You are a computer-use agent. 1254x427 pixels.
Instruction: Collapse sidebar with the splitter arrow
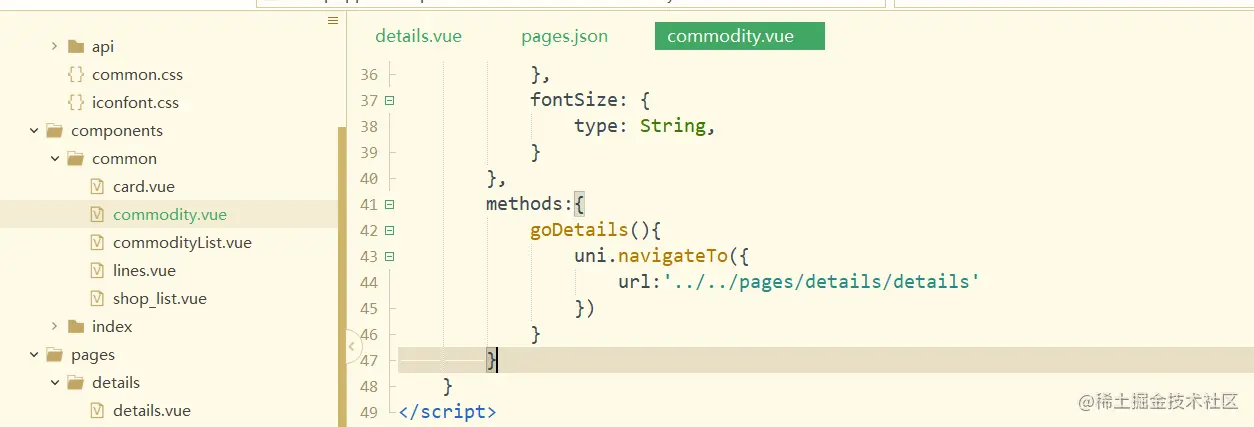351,347
